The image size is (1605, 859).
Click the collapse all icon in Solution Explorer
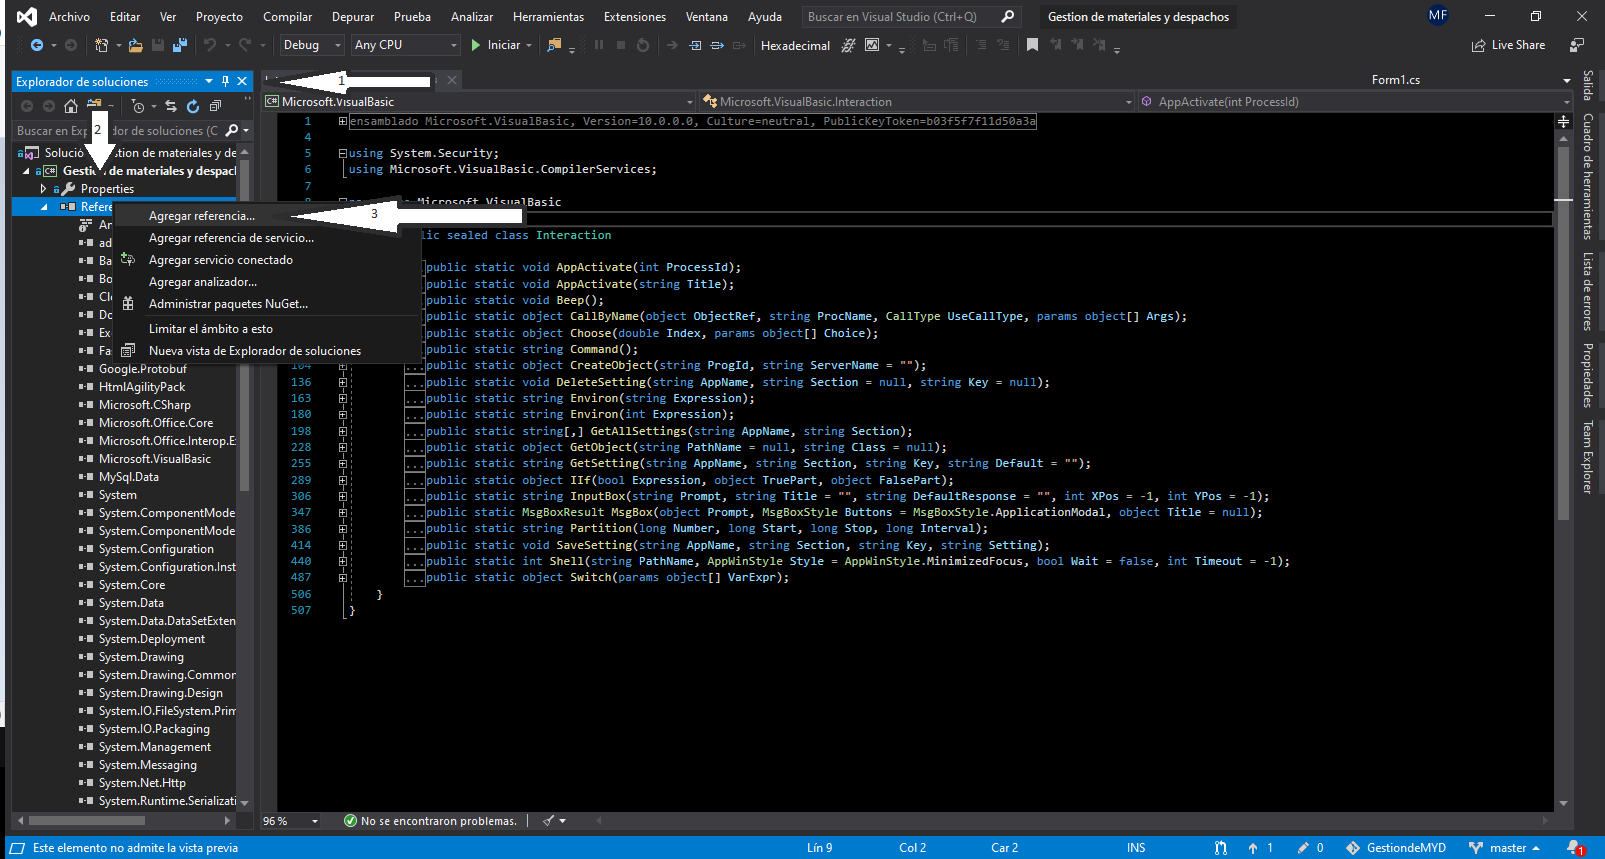[215, 106]
